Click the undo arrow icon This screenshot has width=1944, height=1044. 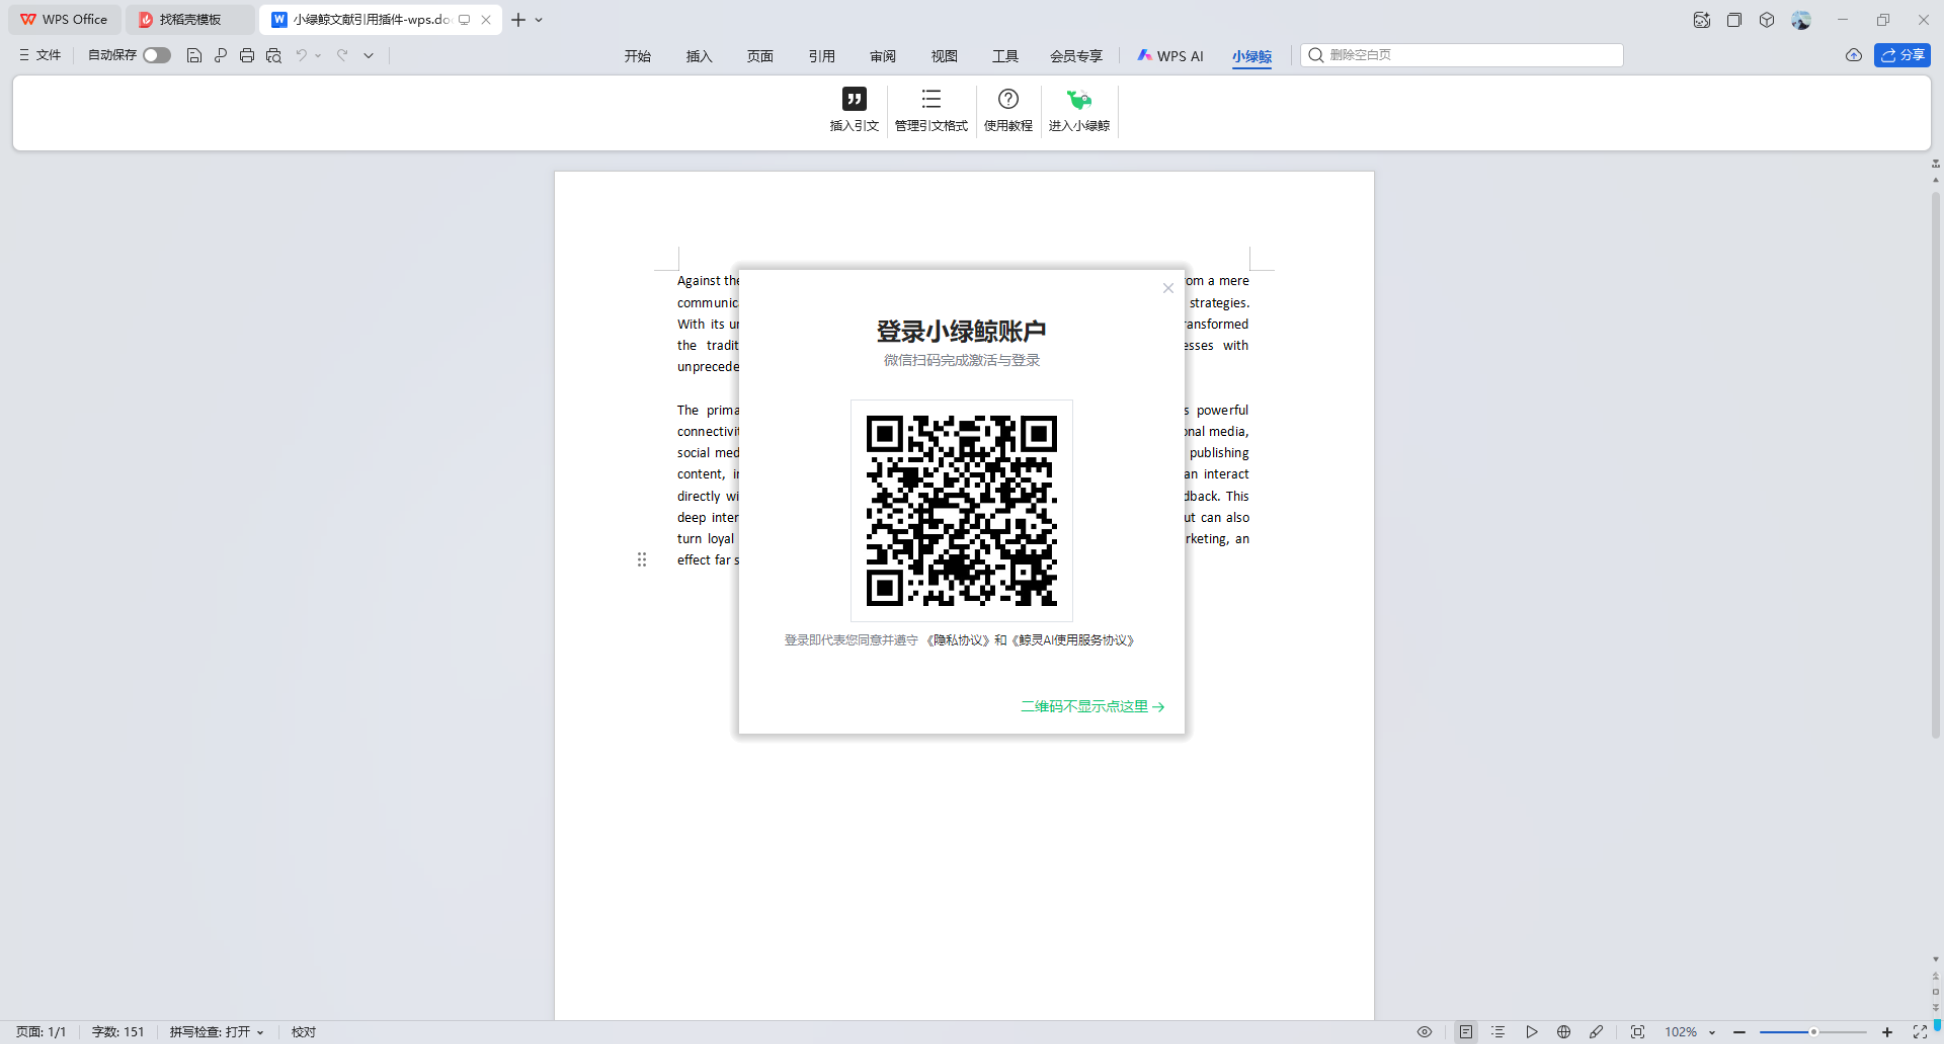(x=301, y=56)
